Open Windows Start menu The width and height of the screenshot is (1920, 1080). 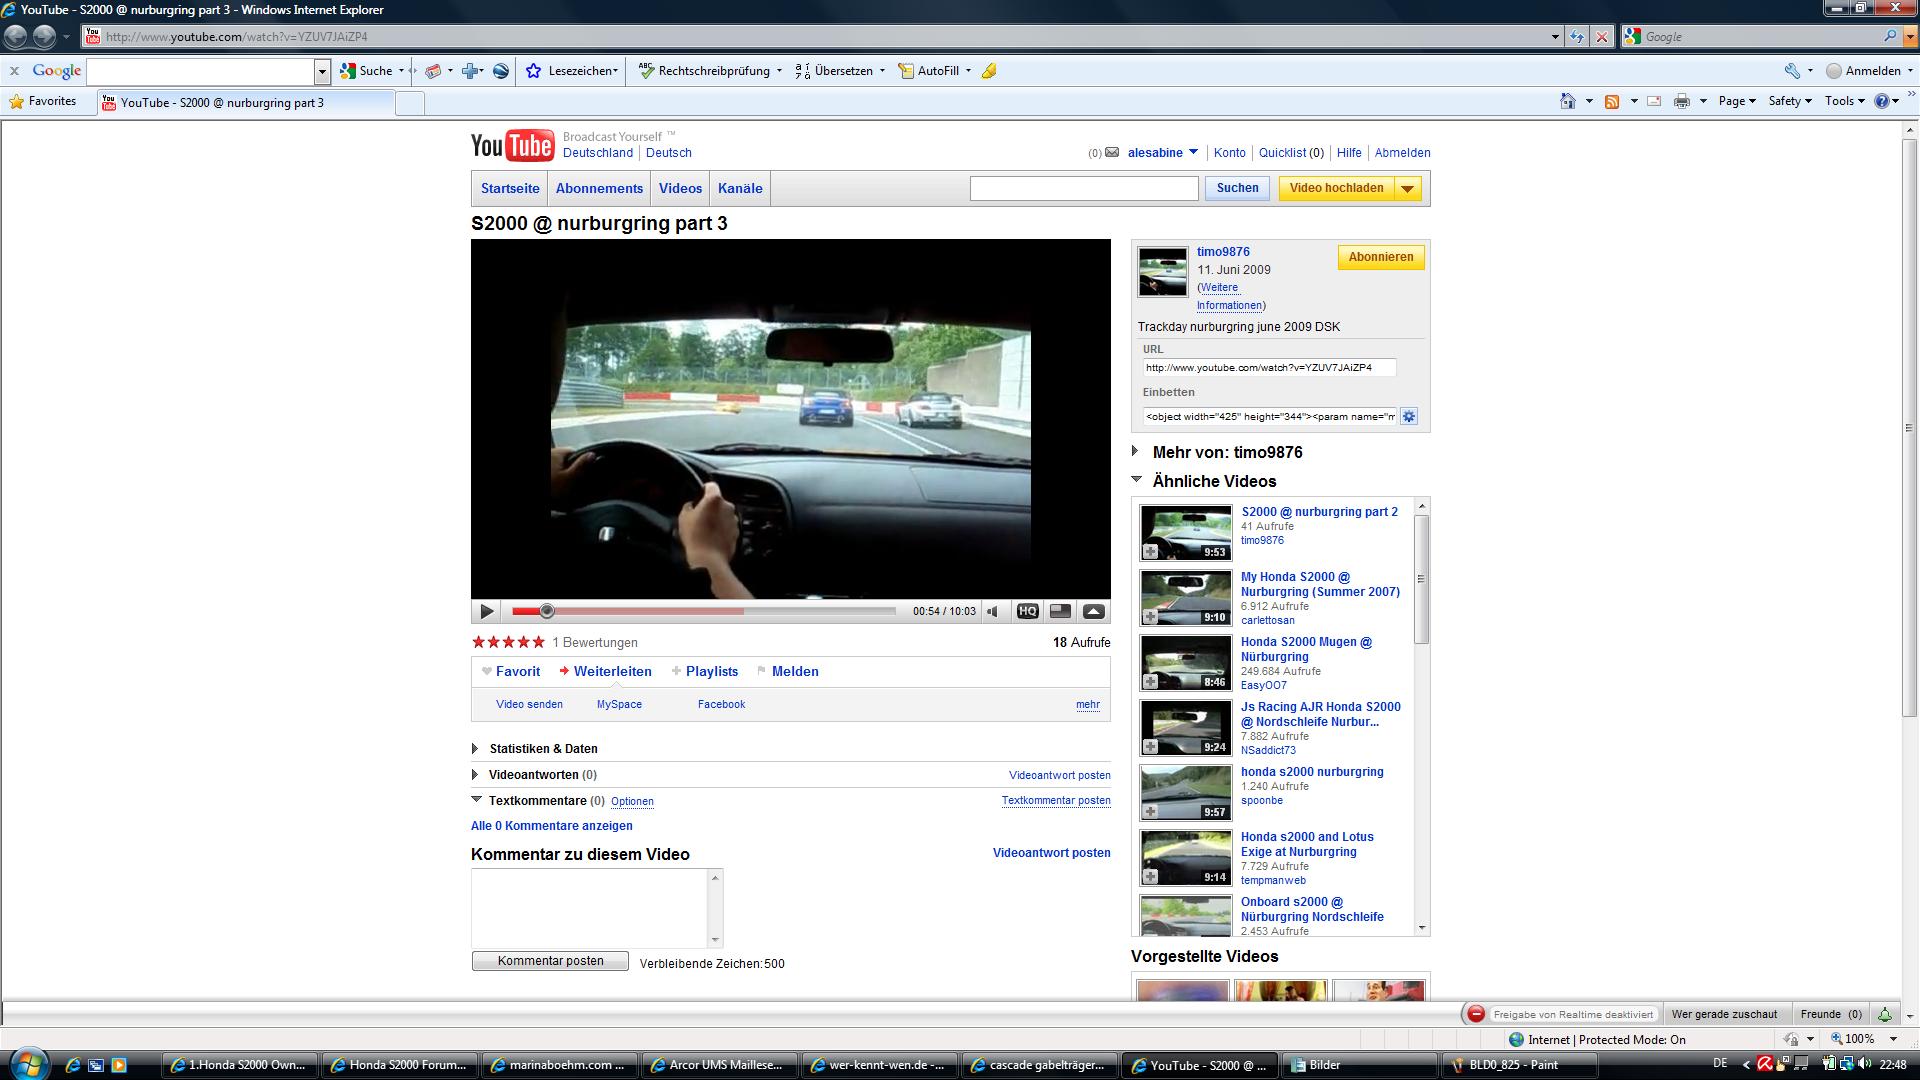[27, 1063]
